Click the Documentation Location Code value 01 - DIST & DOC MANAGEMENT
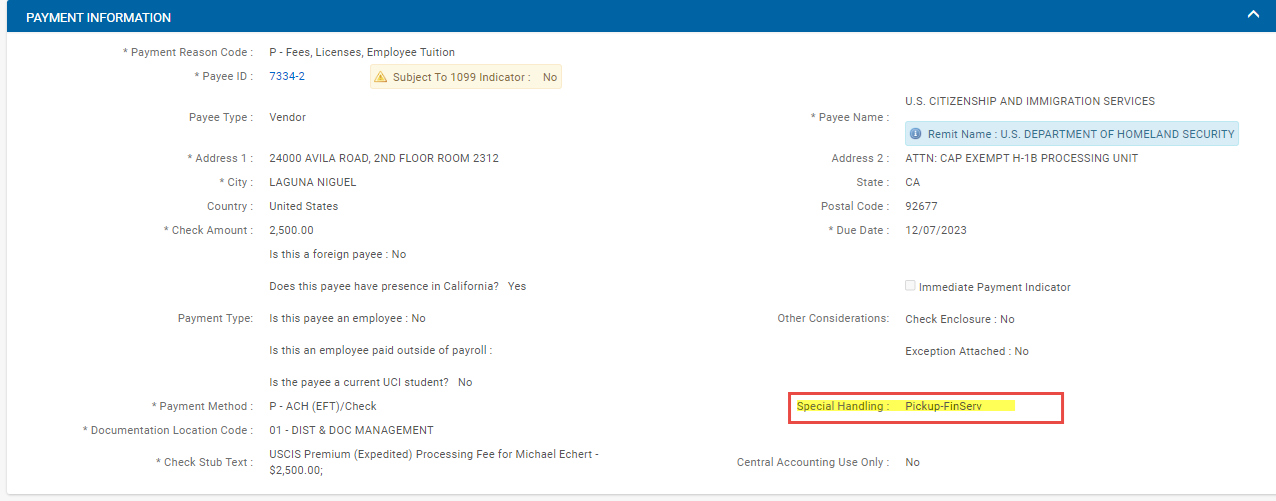 pyautogui.click(x=351, y=430)
